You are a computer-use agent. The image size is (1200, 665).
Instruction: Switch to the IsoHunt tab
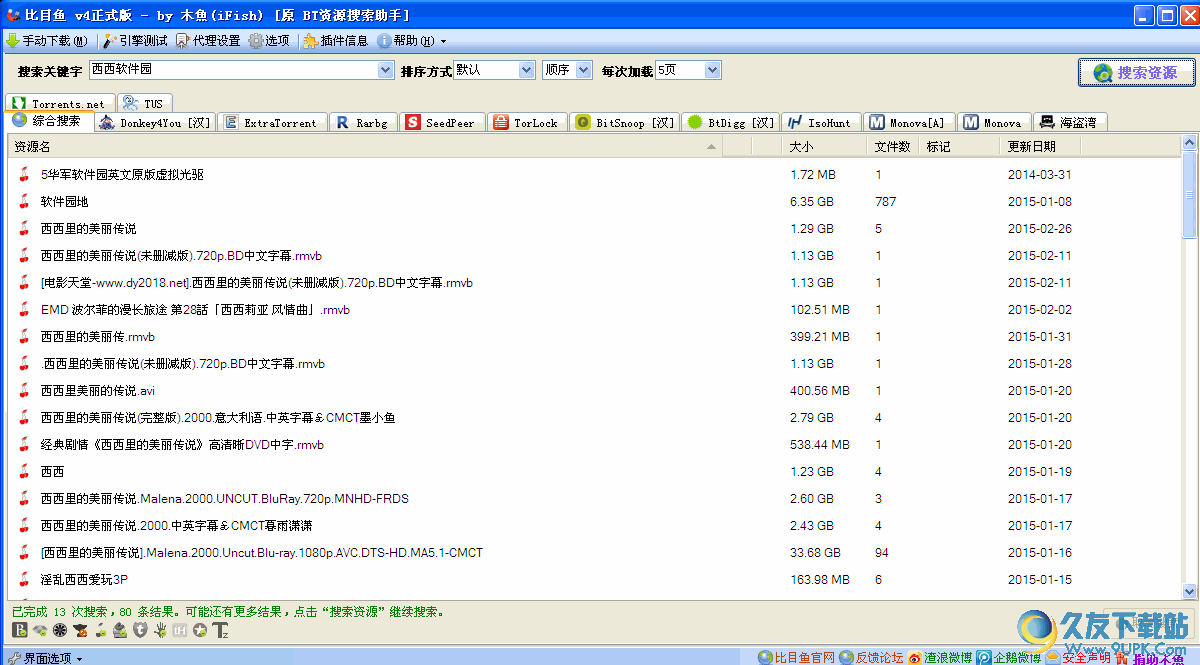820,122
